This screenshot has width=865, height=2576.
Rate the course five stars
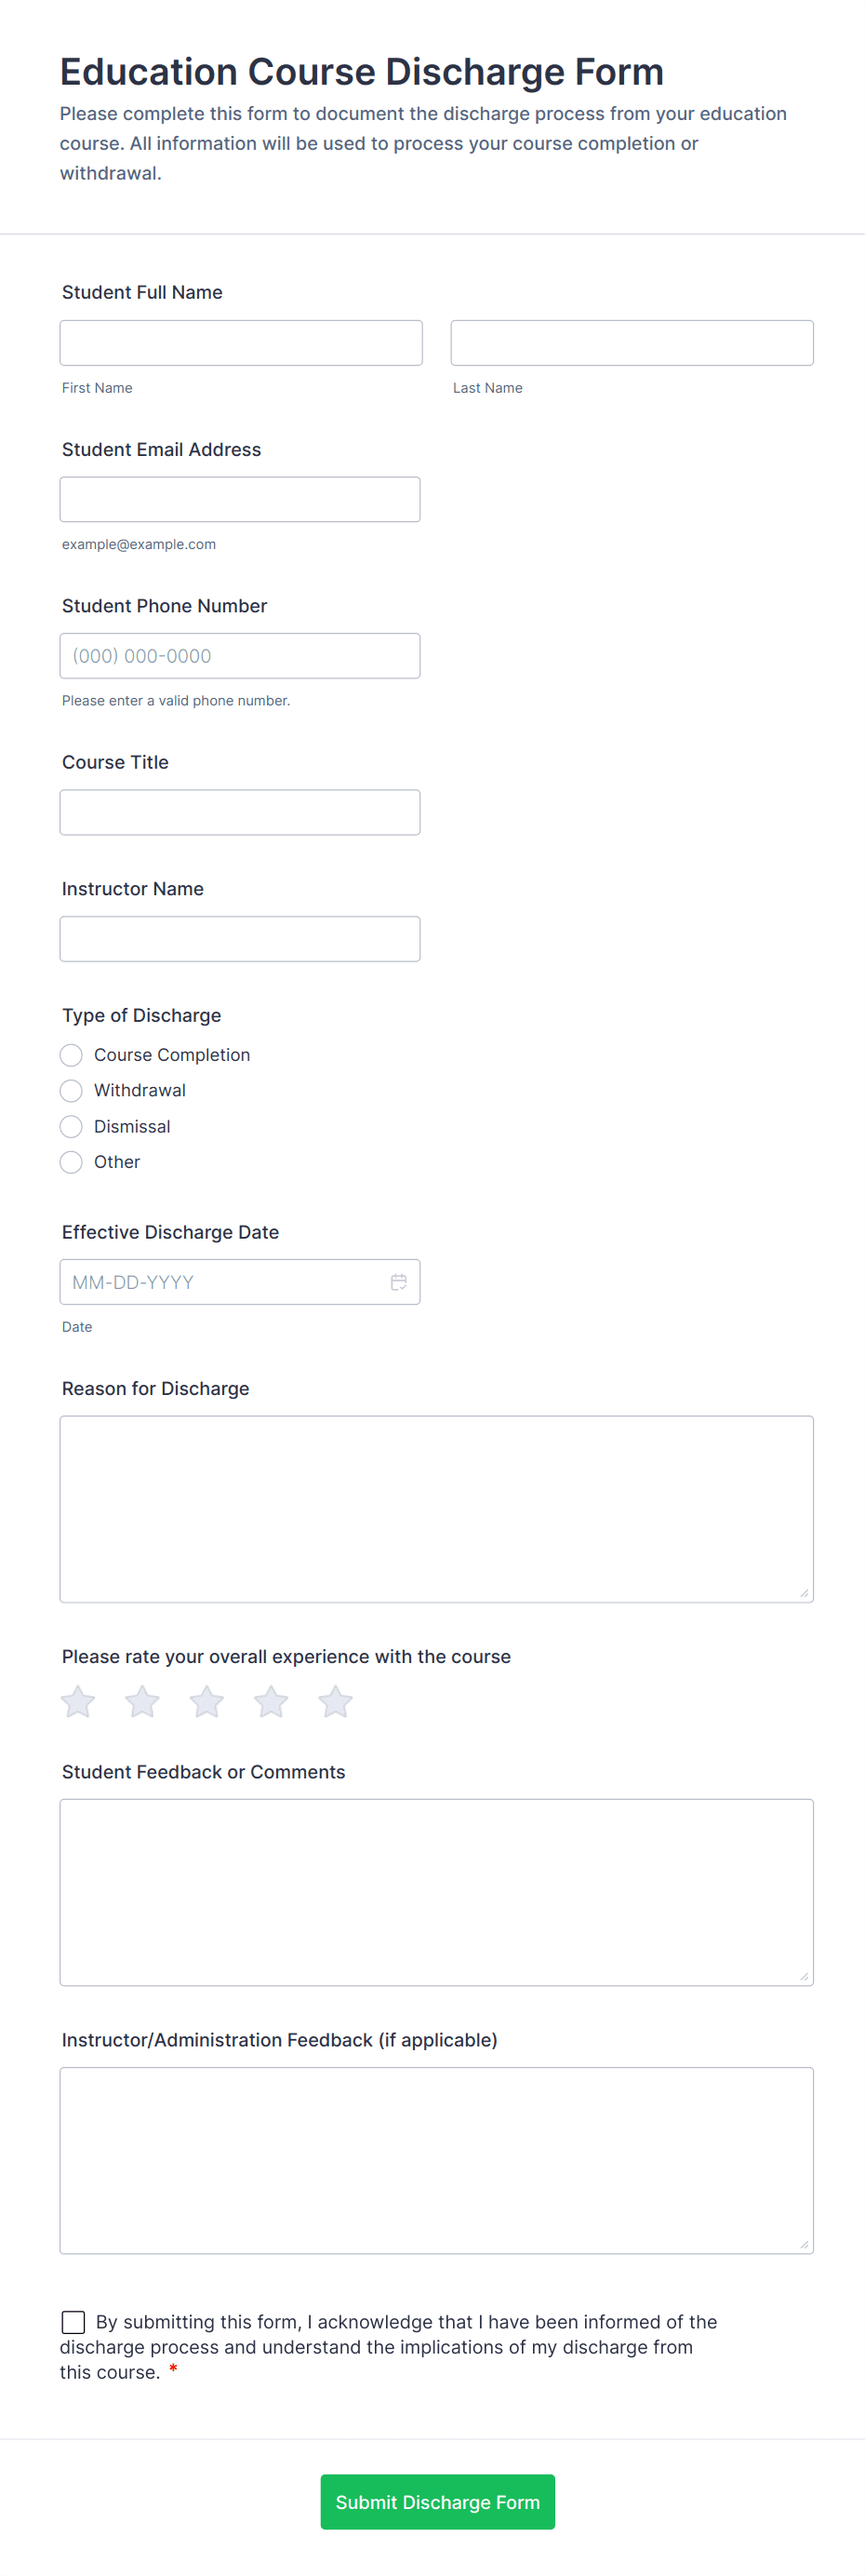(335, 1701)
